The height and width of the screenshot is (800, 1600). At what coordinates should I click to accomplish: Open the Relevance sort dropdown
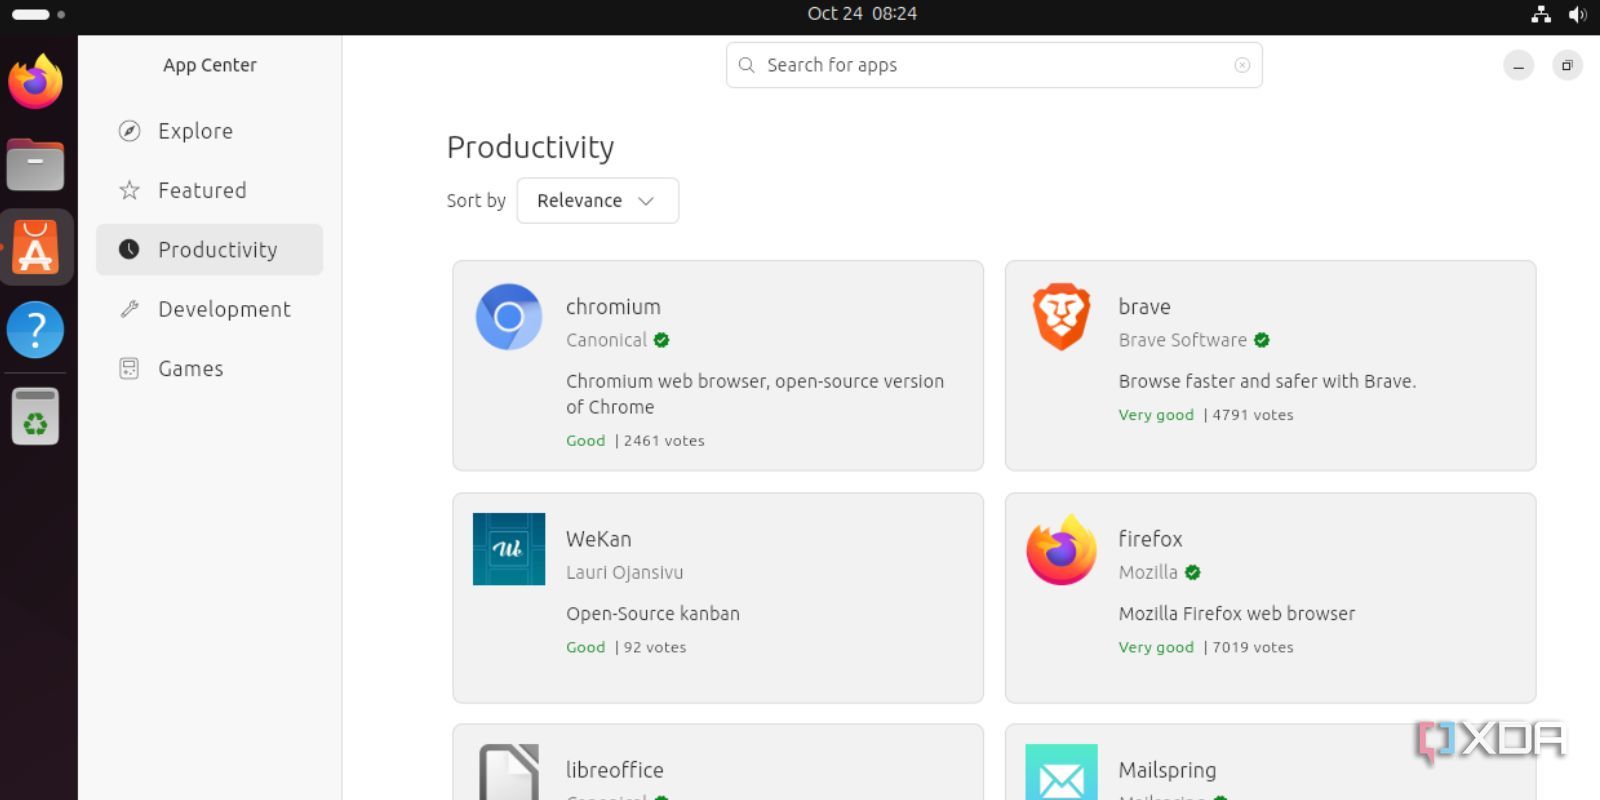coord(598,200)
